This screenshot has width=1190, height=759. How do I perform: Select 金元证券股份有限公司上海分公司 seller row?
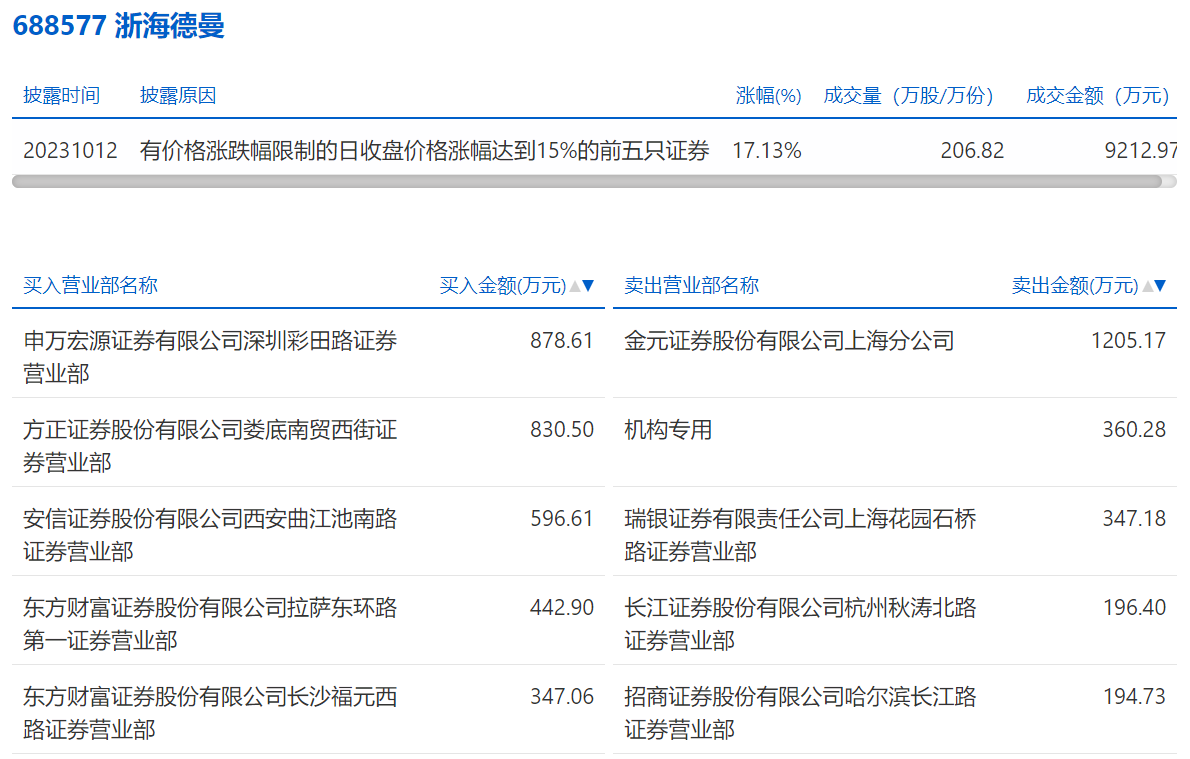895,356
